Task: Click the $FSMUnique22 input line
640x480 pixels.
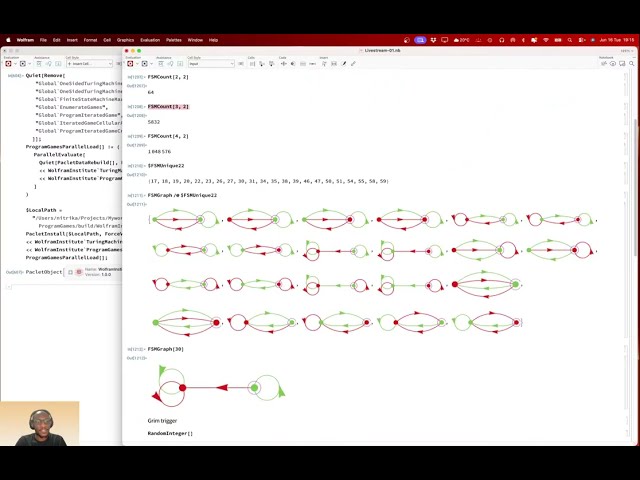Action: [x=166, y=166]
